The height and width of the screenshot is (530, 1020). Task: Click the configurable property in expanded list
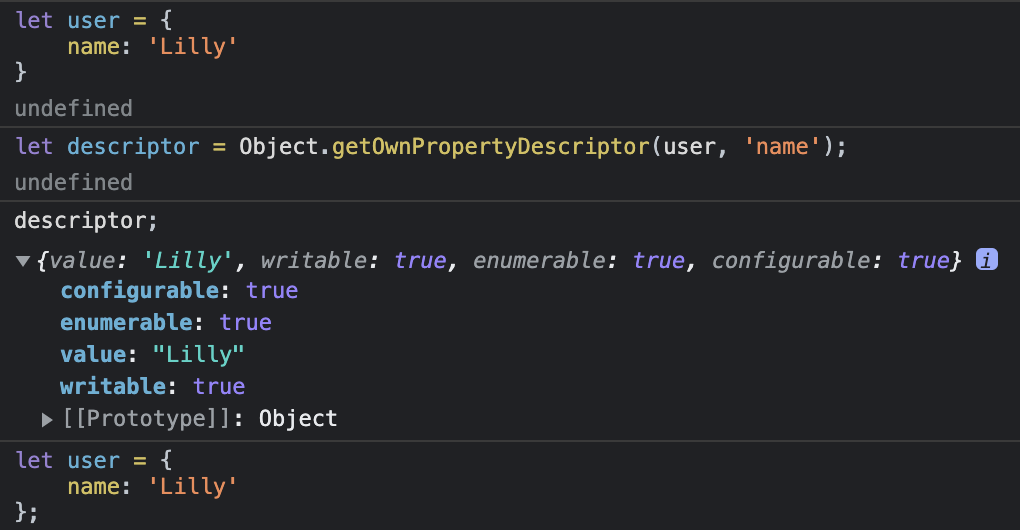[x=139, y=290]
